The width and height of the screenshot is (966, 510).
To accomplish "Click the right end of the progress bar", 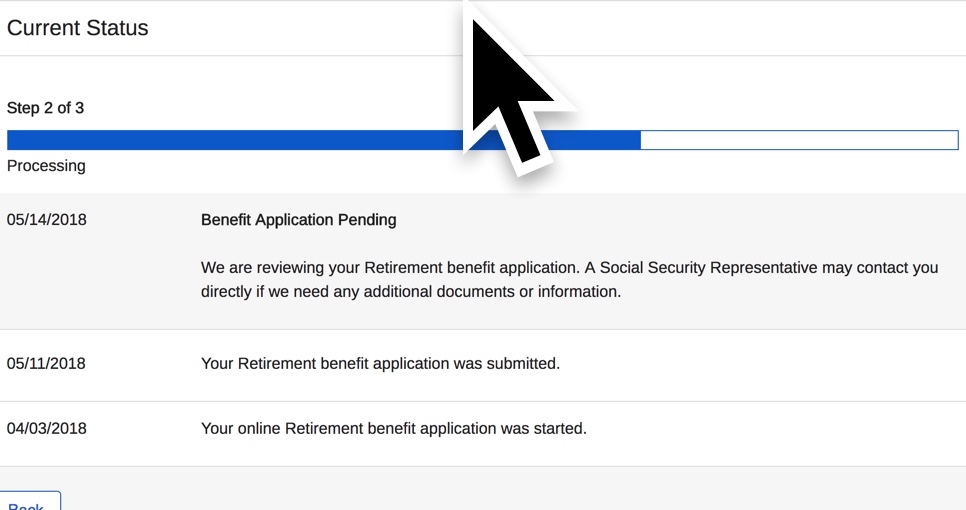I will click(952, 140).
